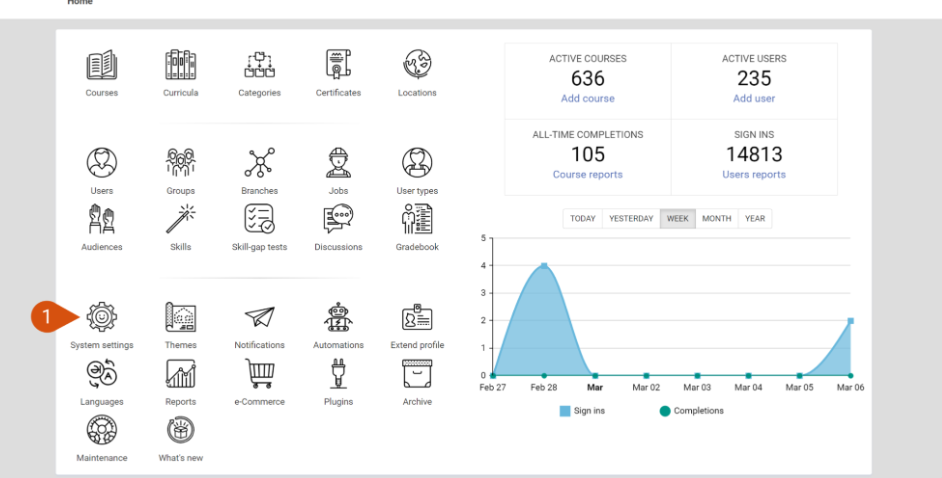
Task: Switch the chart to YESTERDAY
Action: click(x=631, y=219)
